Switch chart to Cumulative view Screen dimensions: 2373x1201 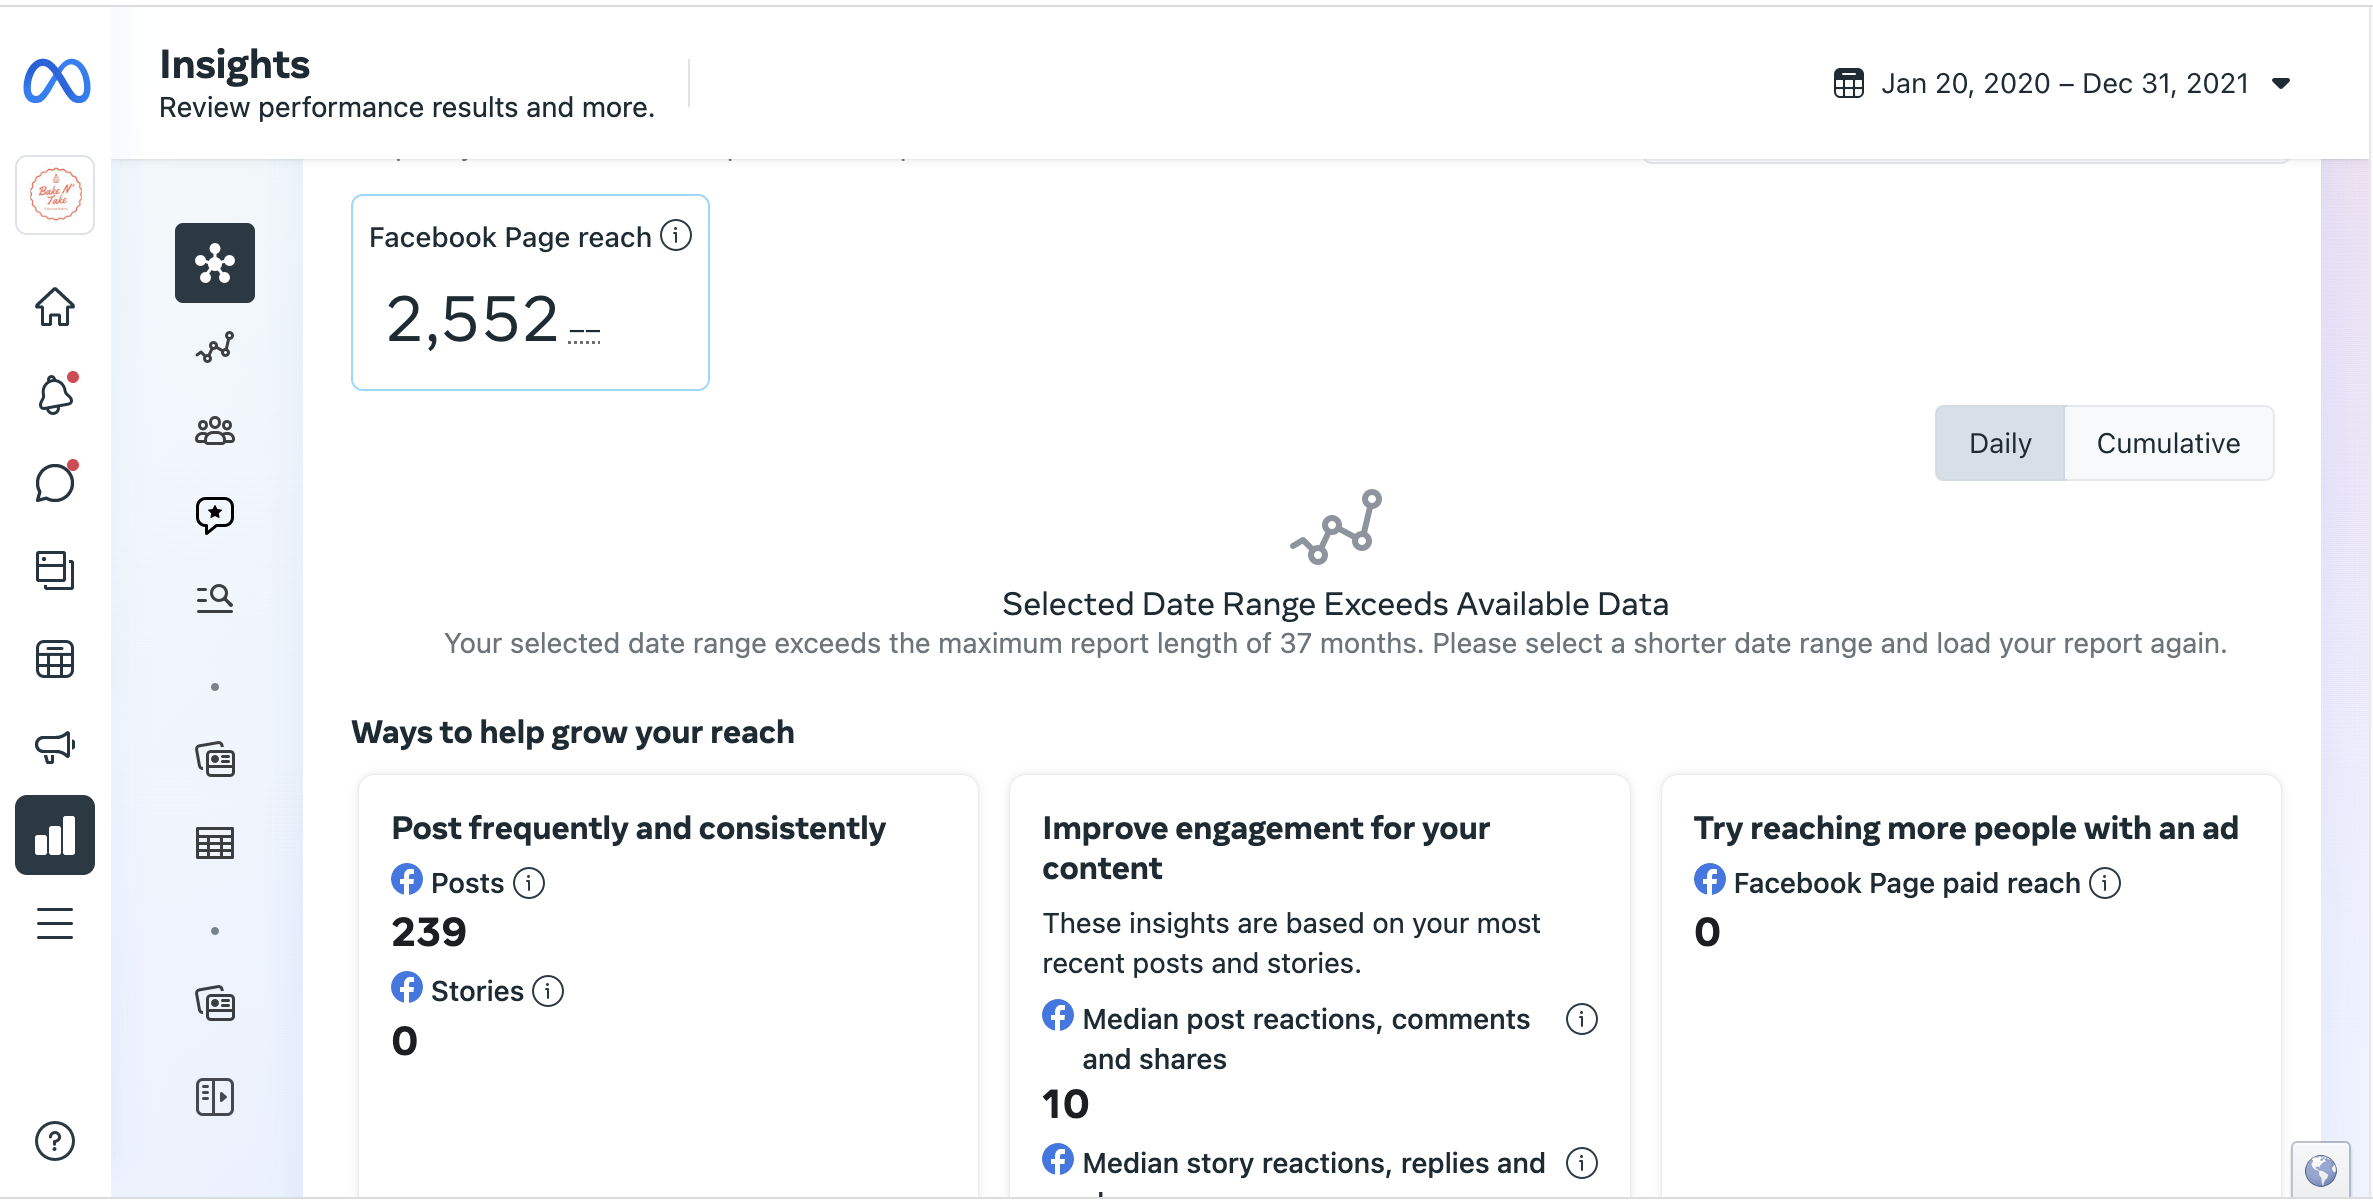coord(2168,443)
